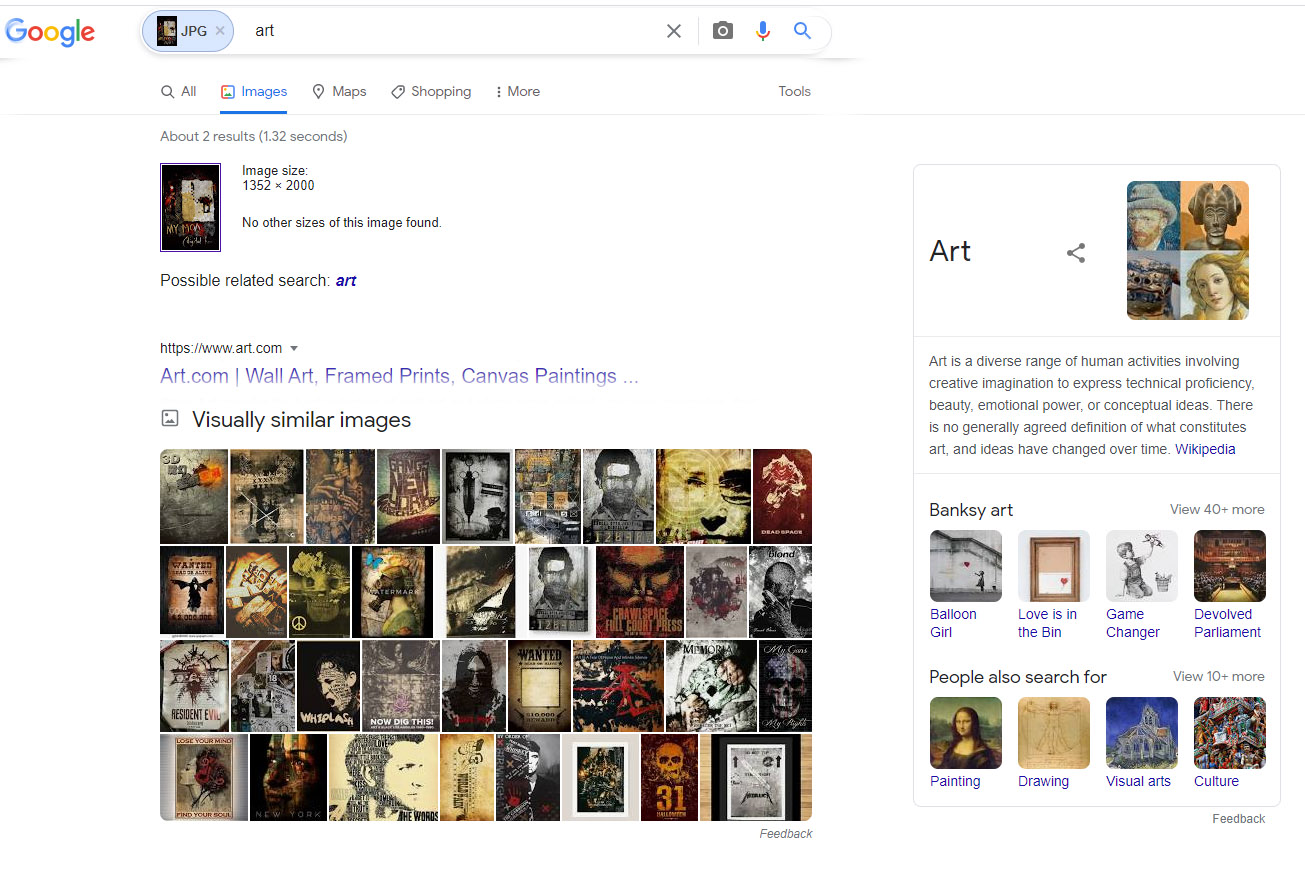
Task: Click the possible related search 'art' link
Action: pos(346,281)
